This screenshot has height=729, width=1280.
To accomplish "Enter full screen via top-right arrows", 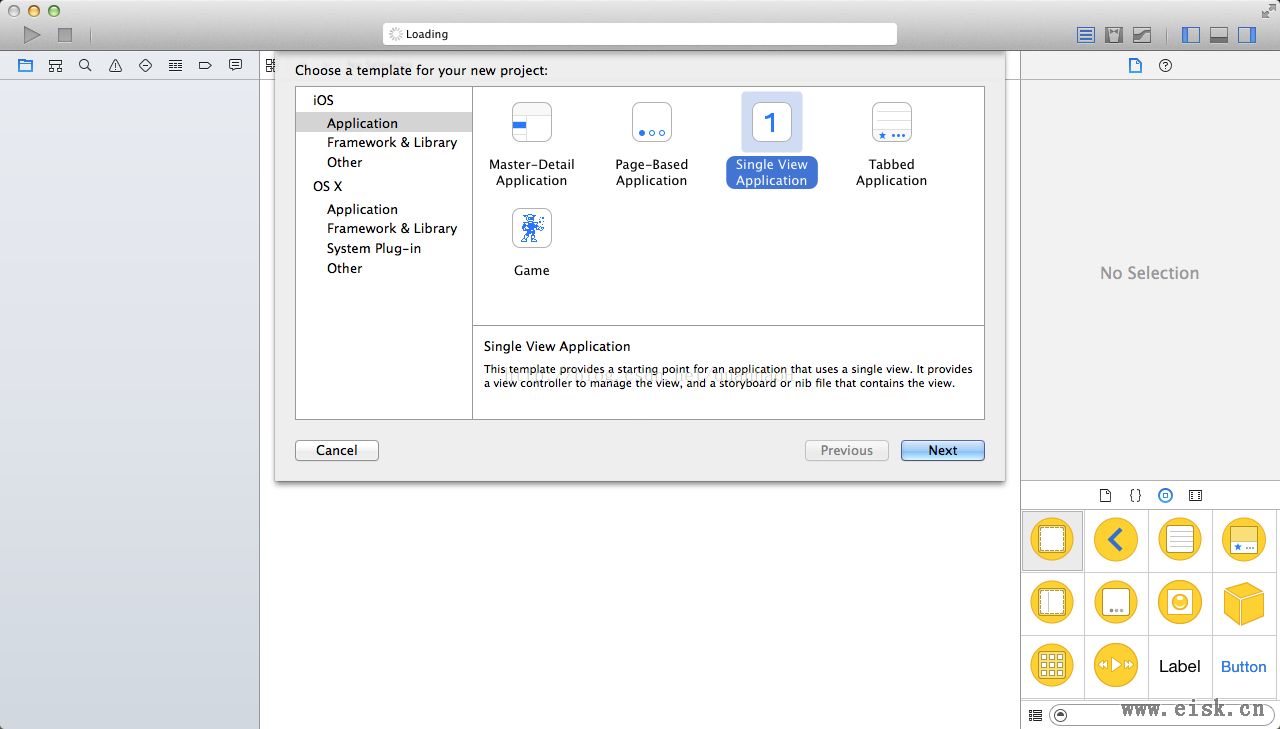I will (1268, 11).
